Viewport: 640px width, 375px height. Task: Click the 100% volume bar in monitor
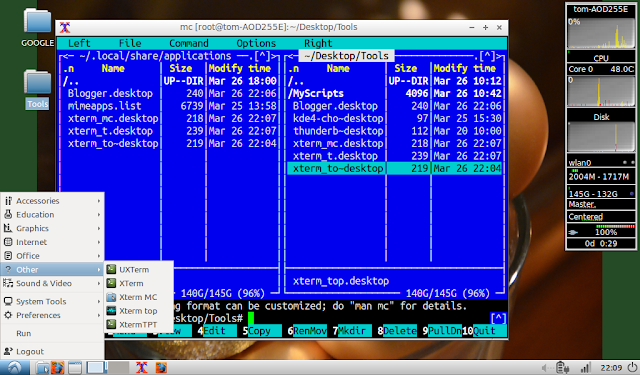click(x=601, y=232)
